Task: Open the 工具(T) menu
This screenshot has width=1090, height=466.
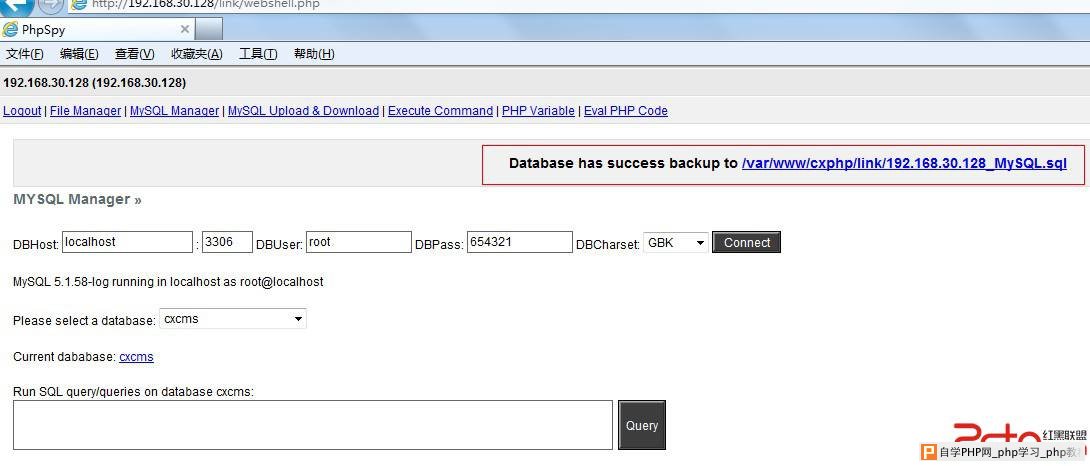Action: pyautogui.click(x=258, y=54)
